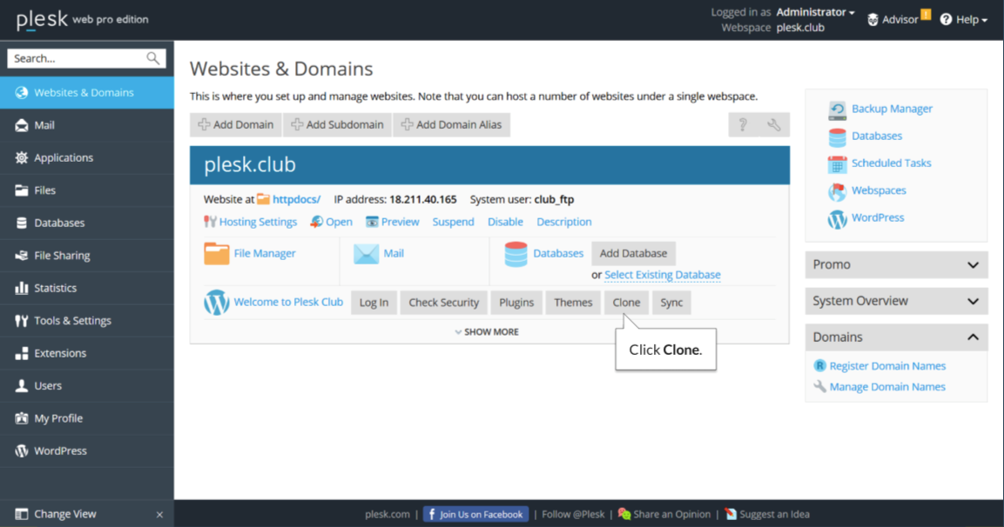Viewport: 1004px width, 527px height.
Task: Click the WordPress icon in left sidebar
Action: coord(21,451)
